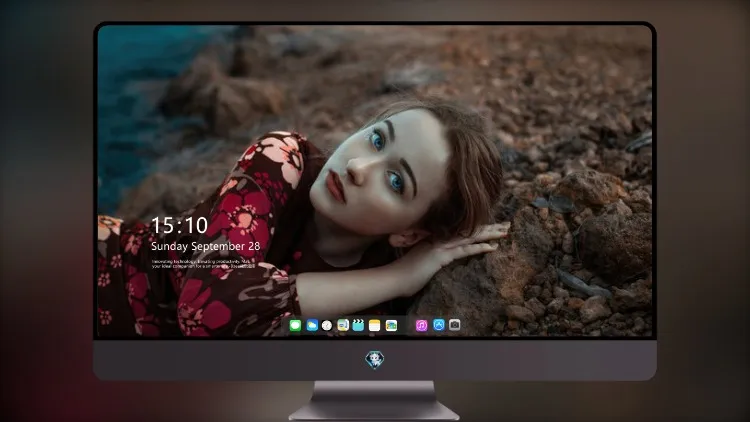Open the yellow-framed slideshow app icon in dock
The width and height of the screenshot is (750, 422).
(343, 326)
